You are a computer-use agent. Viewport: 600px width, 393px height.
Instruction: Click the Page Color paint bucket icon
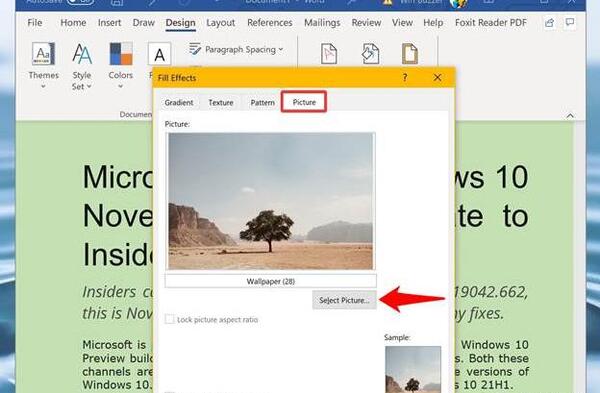point(370,54)
